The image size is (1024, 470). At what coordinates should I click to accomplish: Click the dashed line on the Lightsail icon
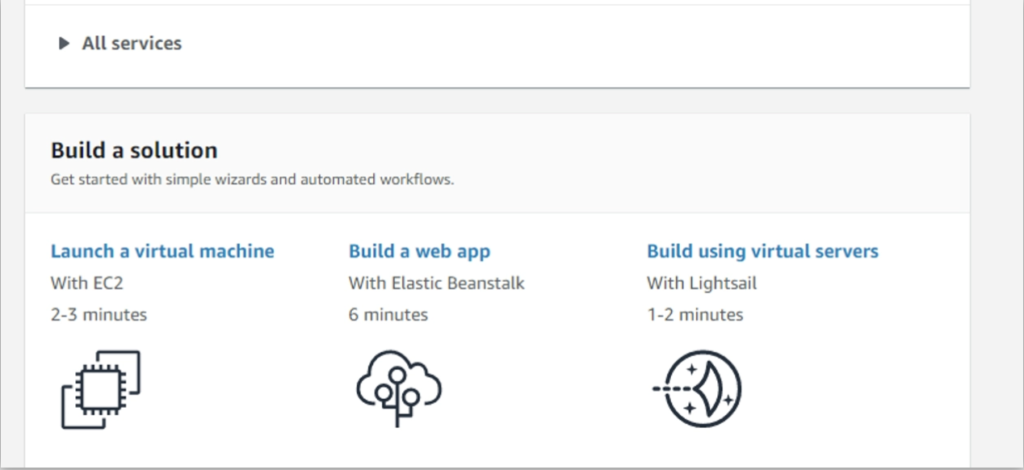pos(671,389)
